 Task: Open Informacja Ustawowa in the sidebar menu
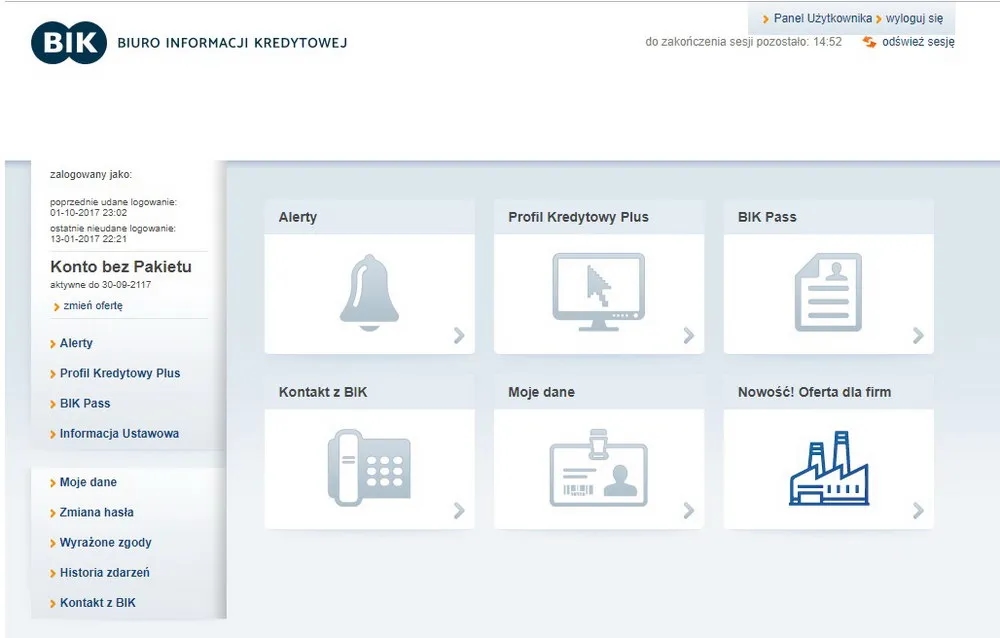[x=119, y=434]
